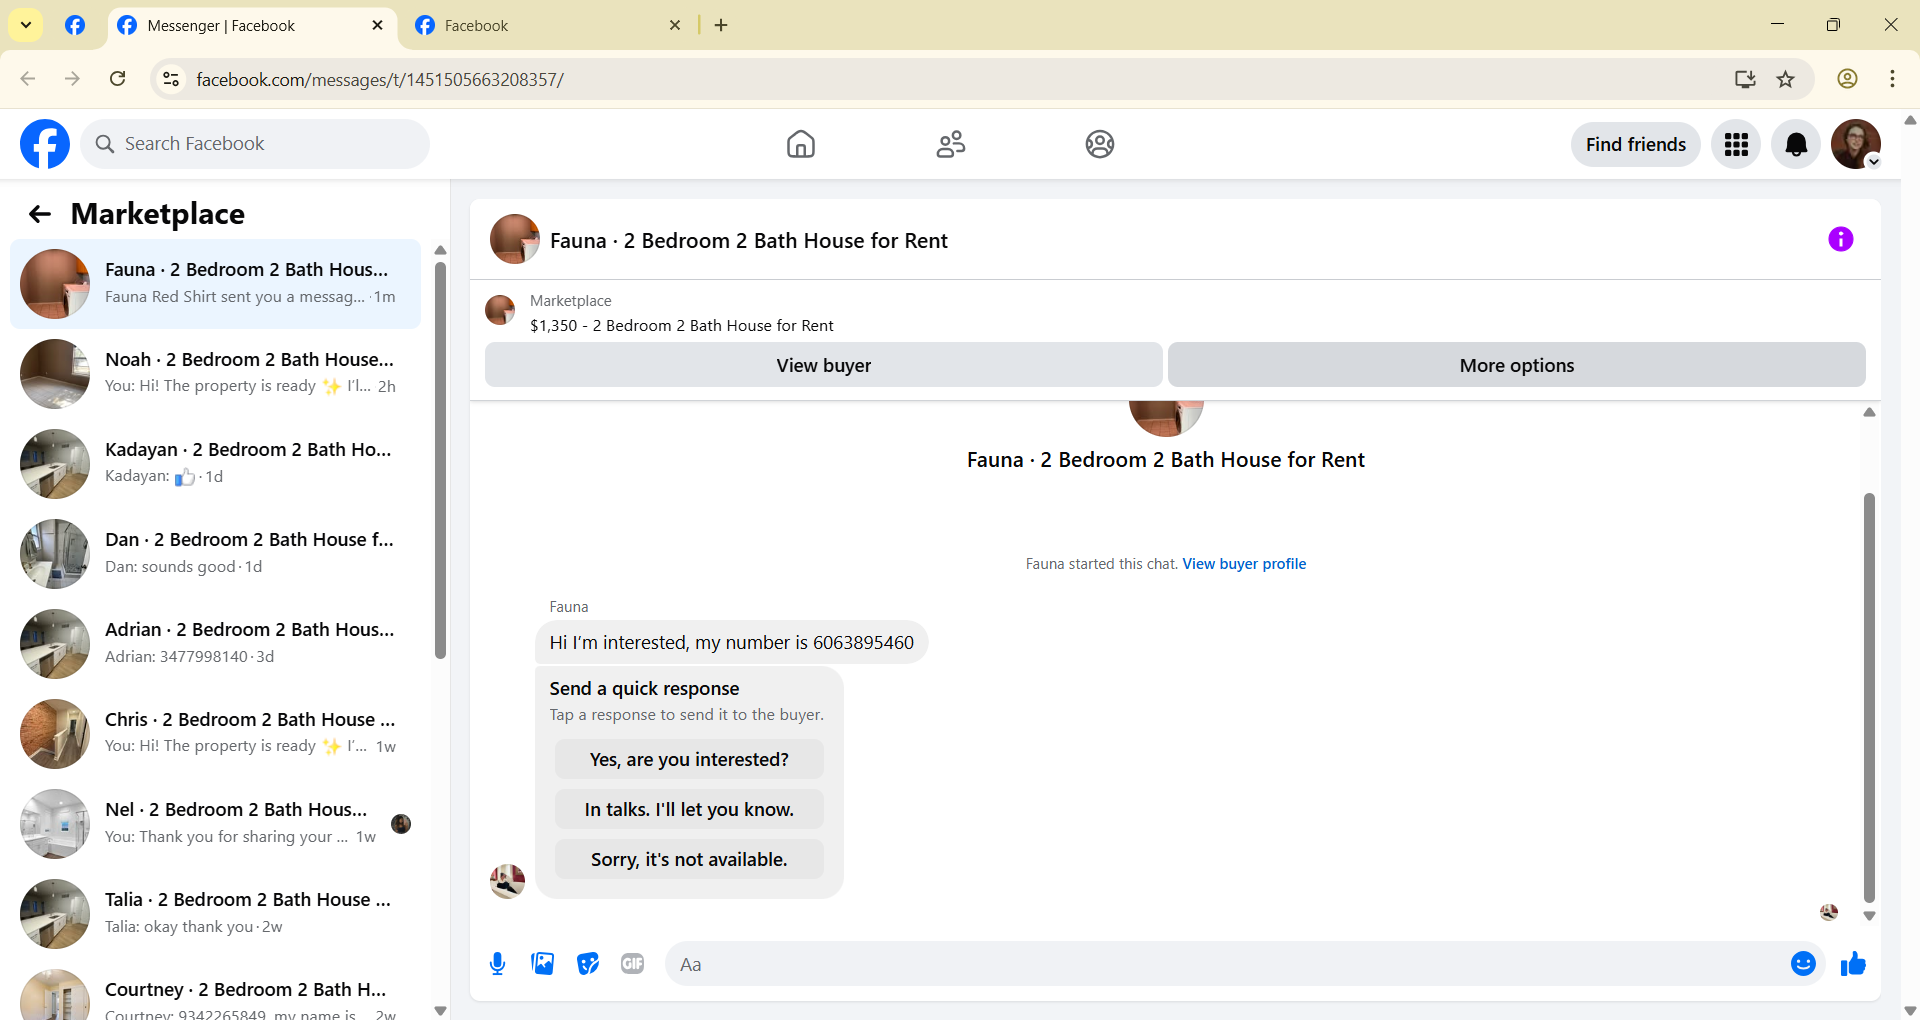Record a voice clip with microphone icon
This screenshot has height=1020, width=1920.
coord(497,964)
